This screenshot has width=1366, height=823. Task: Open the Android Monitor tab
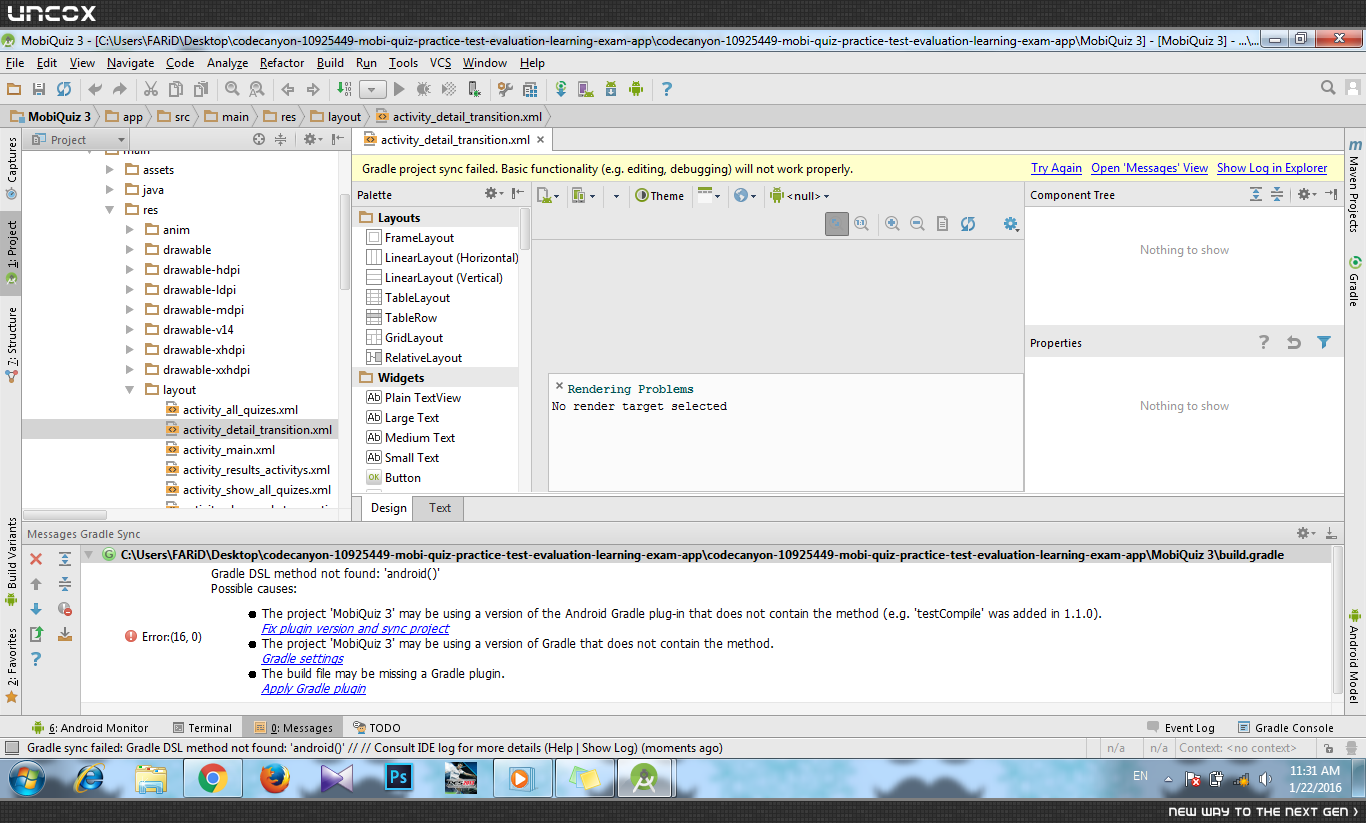click(x=89, y=728)
